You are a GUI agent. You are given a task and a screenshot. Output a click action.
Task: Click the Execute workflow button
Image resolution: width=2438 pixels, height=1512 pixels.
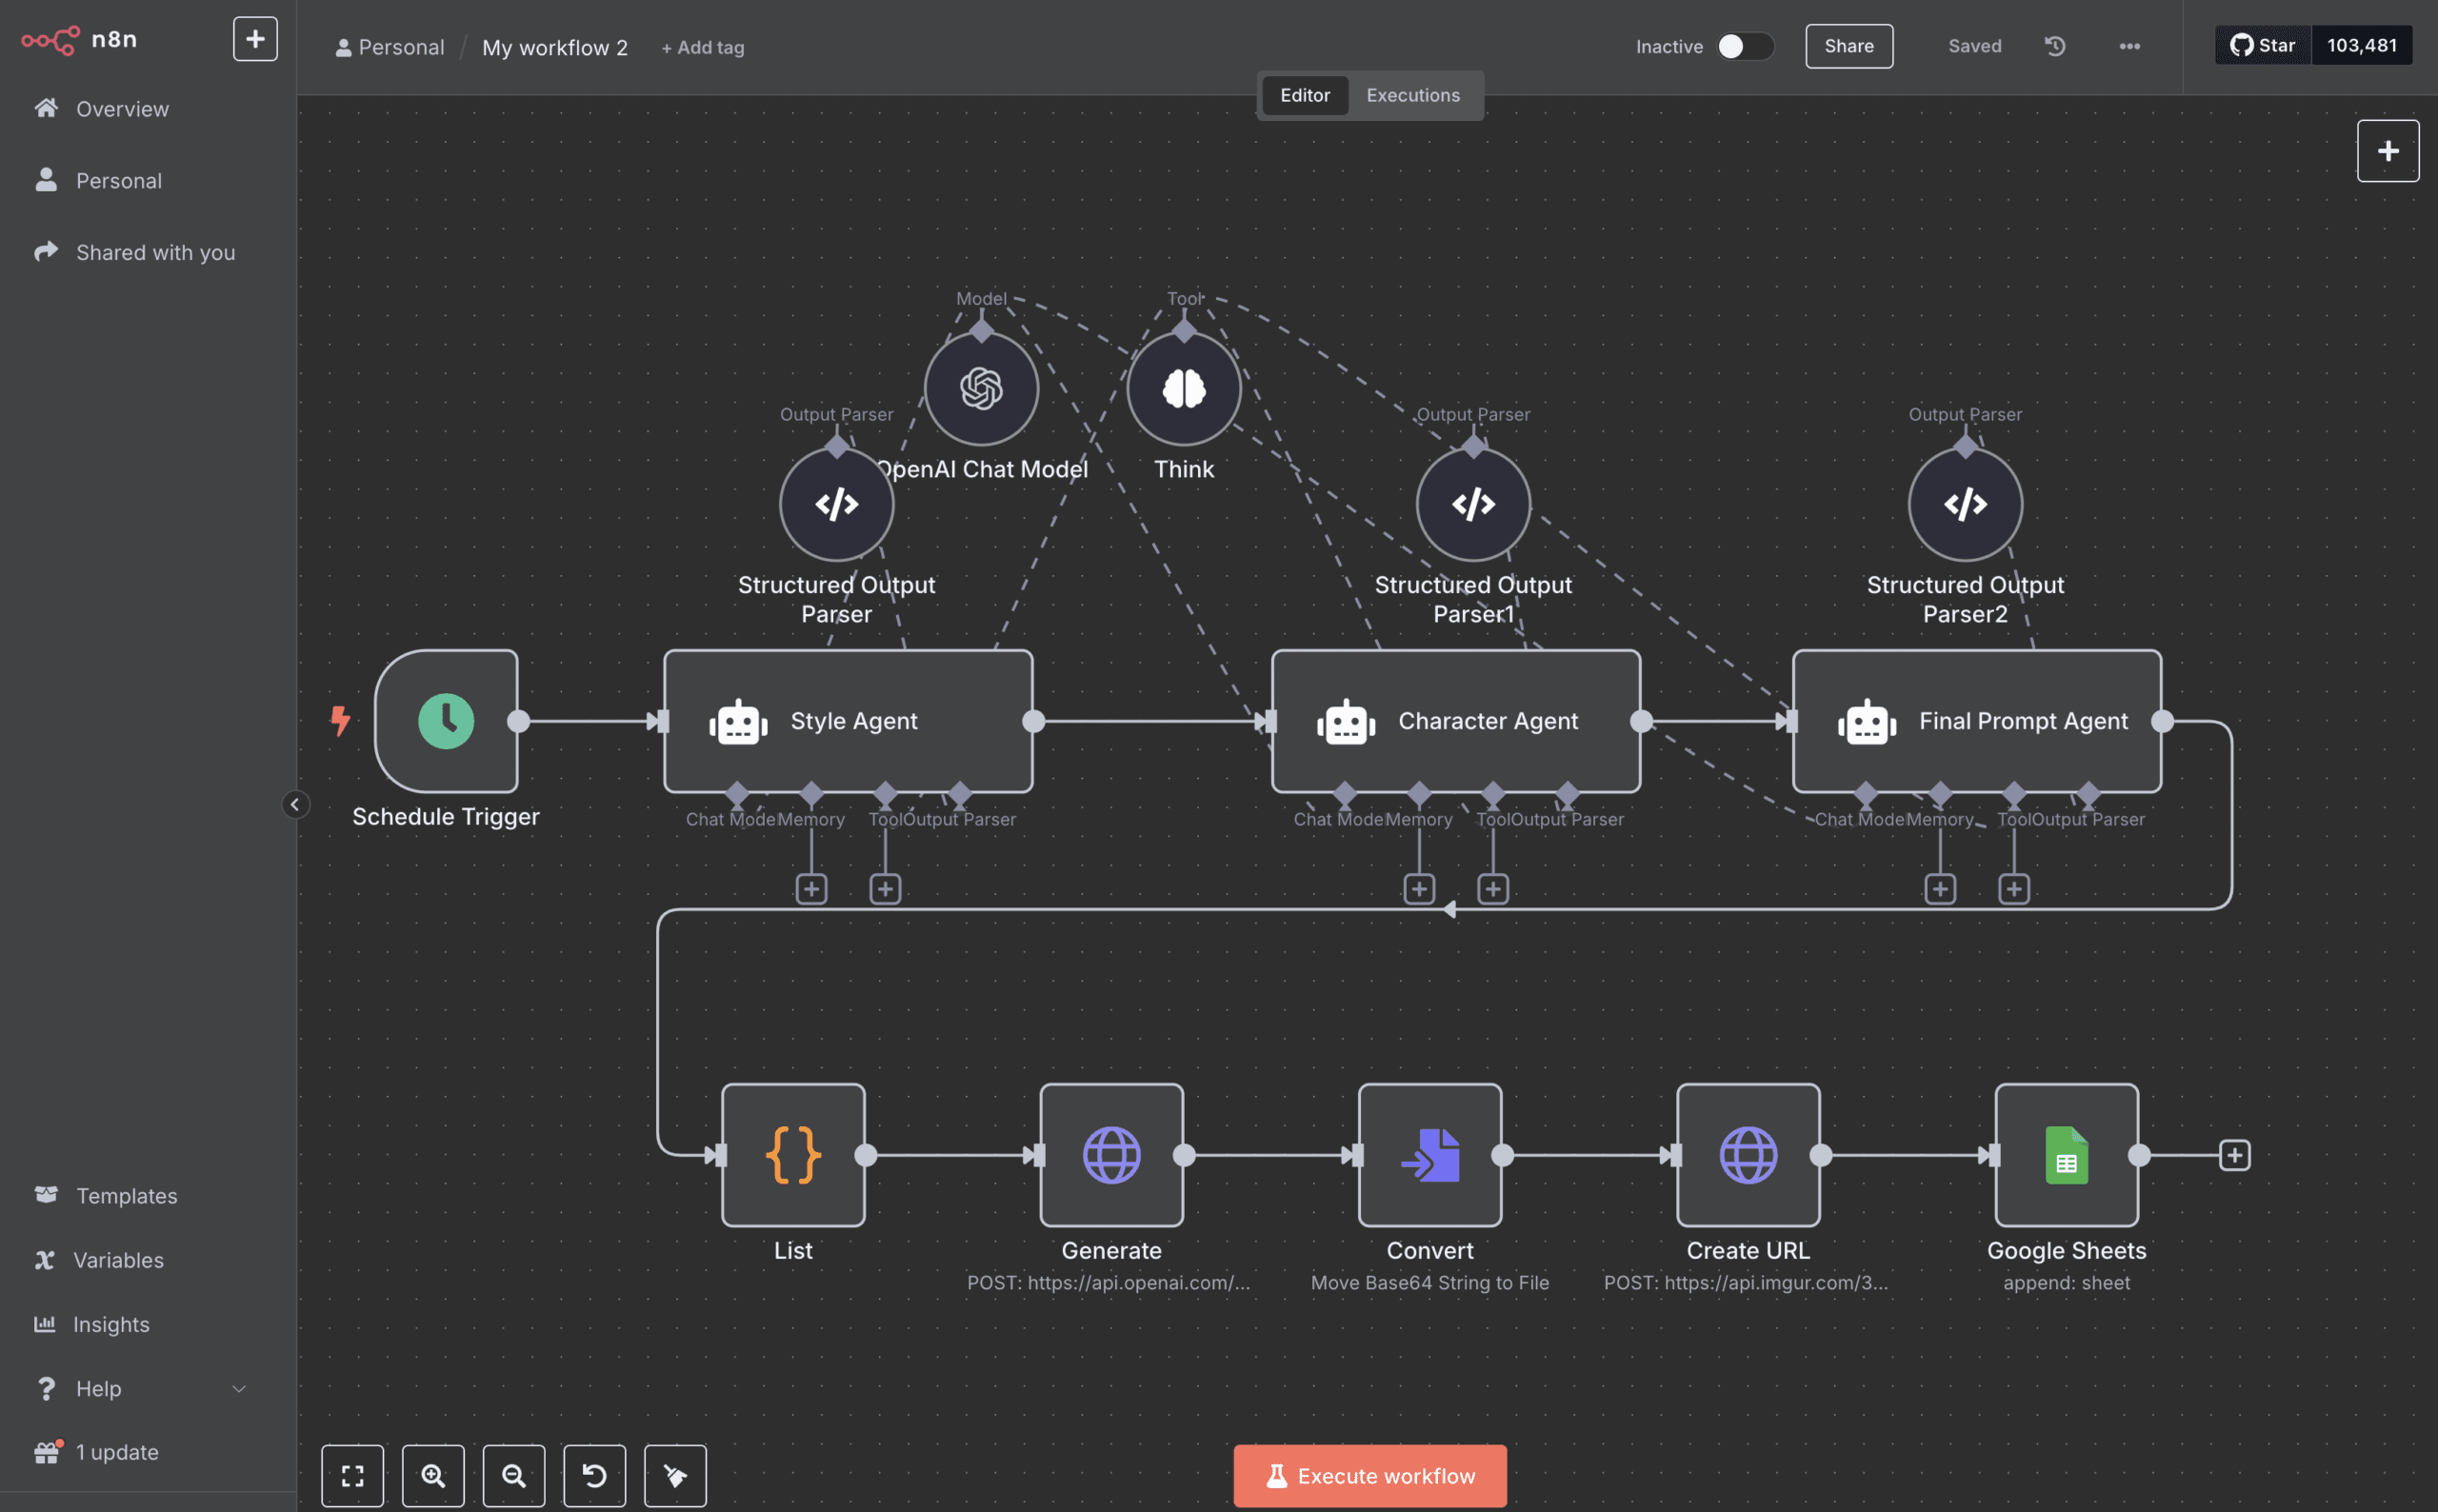(1370, 1475)
